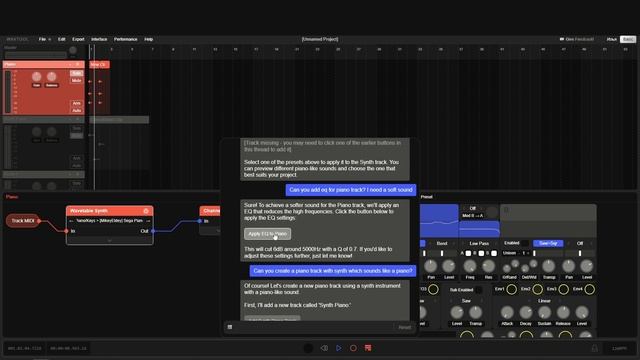Click the chat Reset button
The image size is (640, 360).
(x=404, y=327)
